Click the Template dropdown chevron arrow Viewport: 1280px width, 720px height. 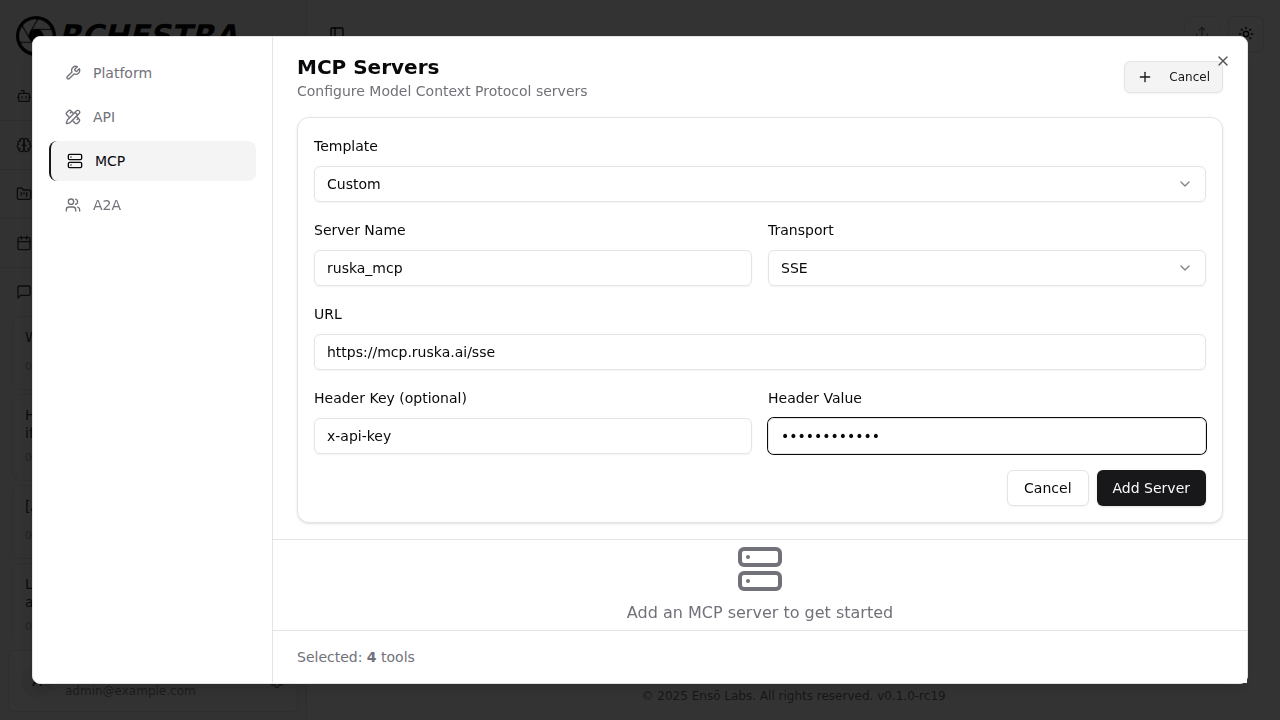click(1185, 184)
